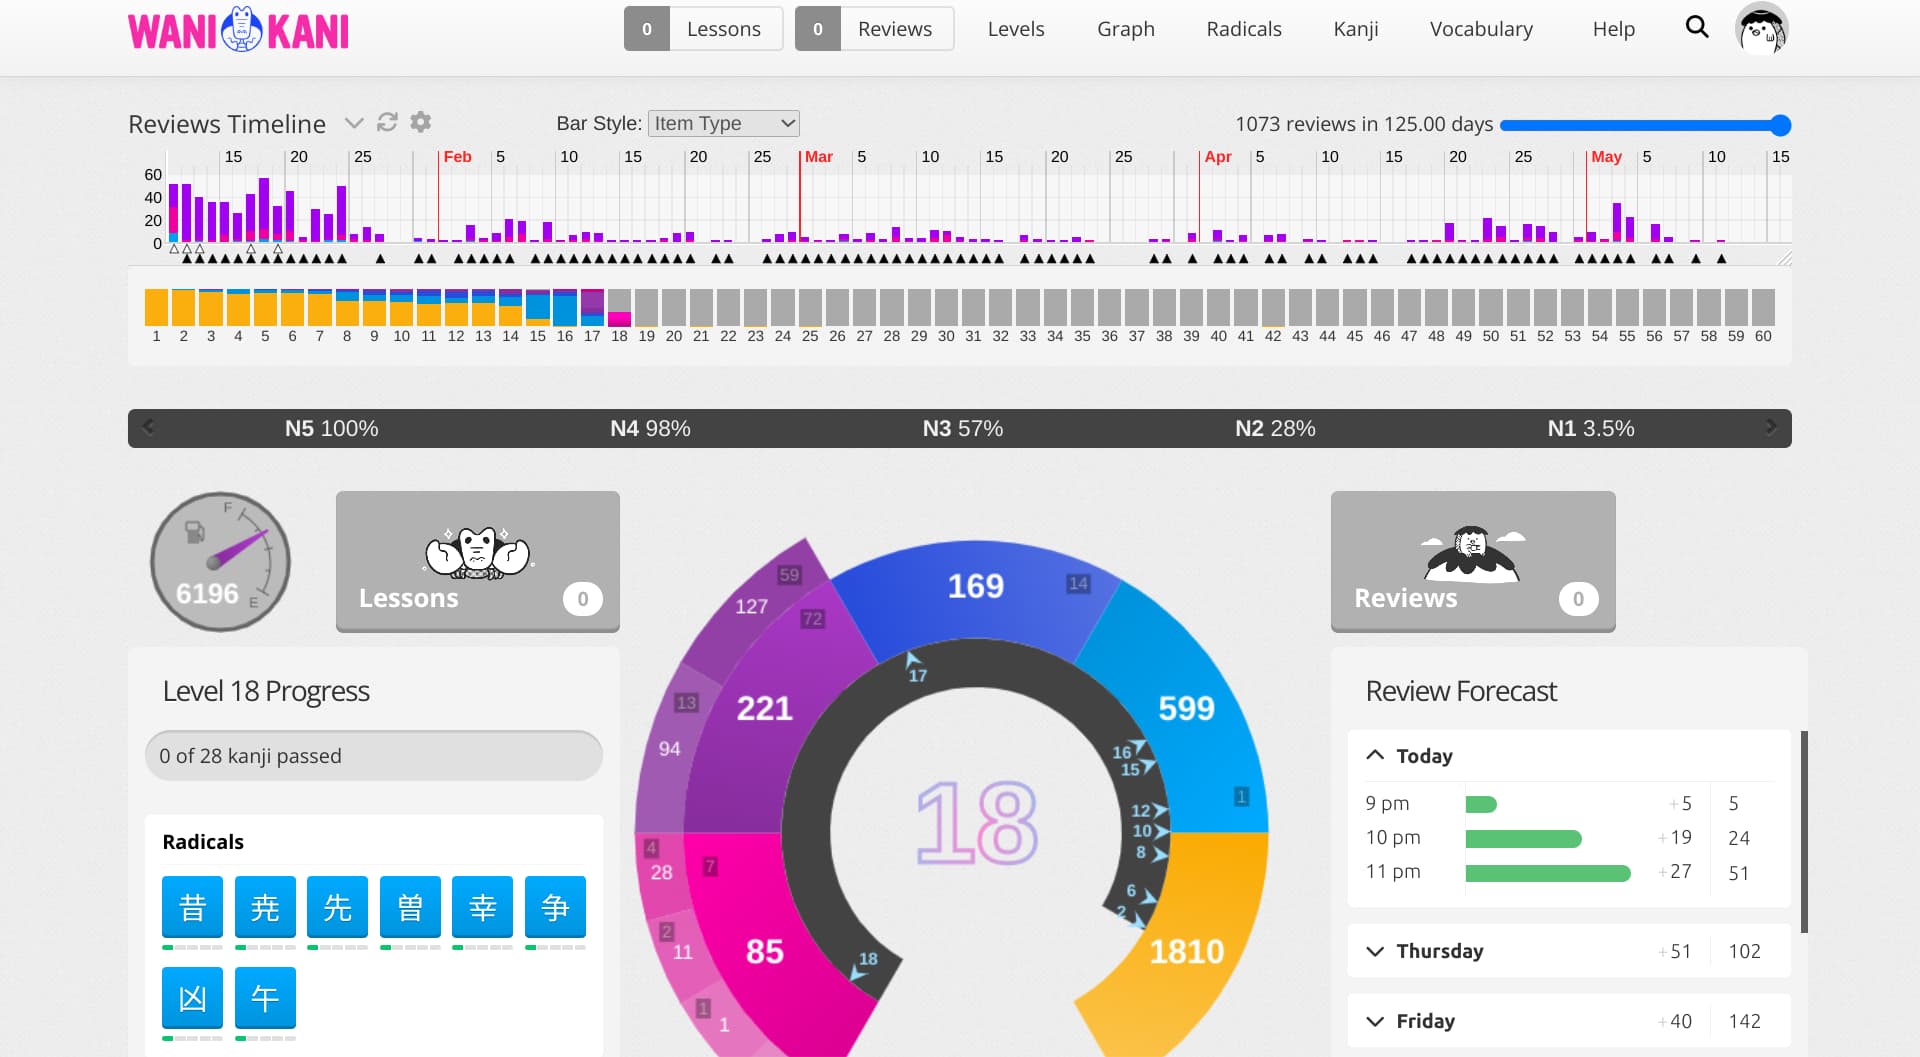Open the Lessons nav button

[x=703, y=29]
